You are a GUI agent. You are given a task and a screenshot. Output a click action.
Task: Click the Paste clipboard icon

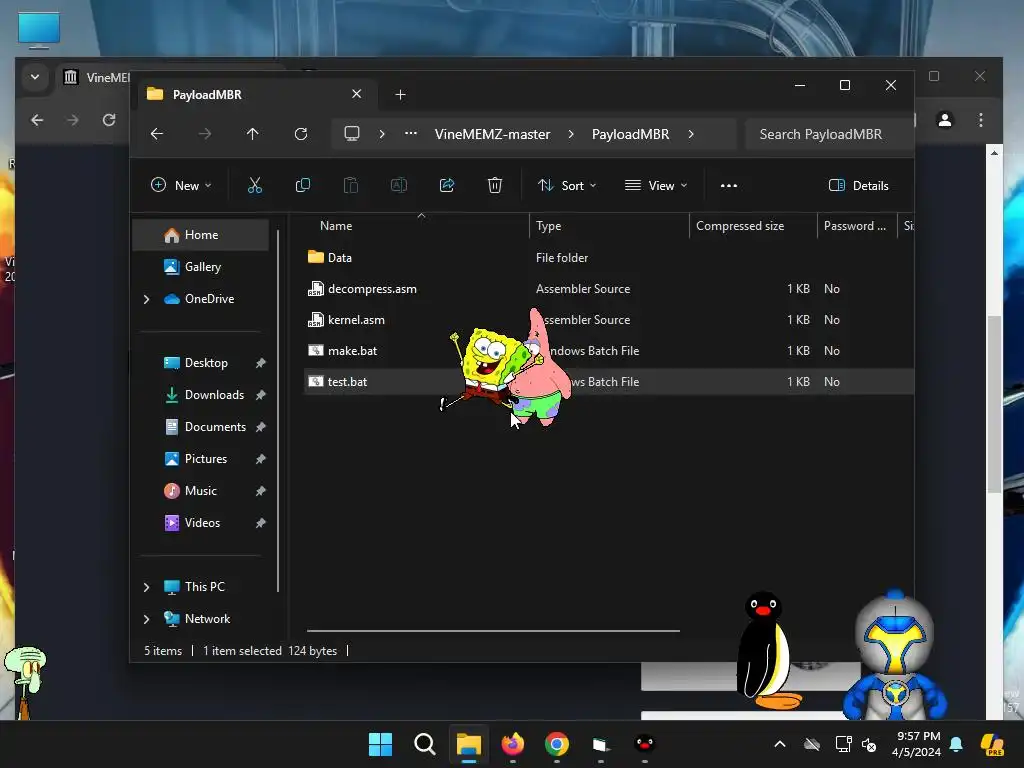click(x=351, y=185)
